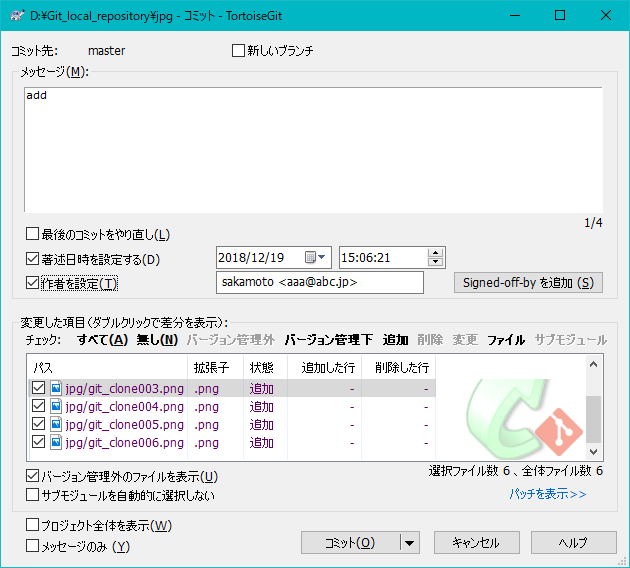Uncheck 著述日時を設定する checkbox

click(x=32, y=259)
